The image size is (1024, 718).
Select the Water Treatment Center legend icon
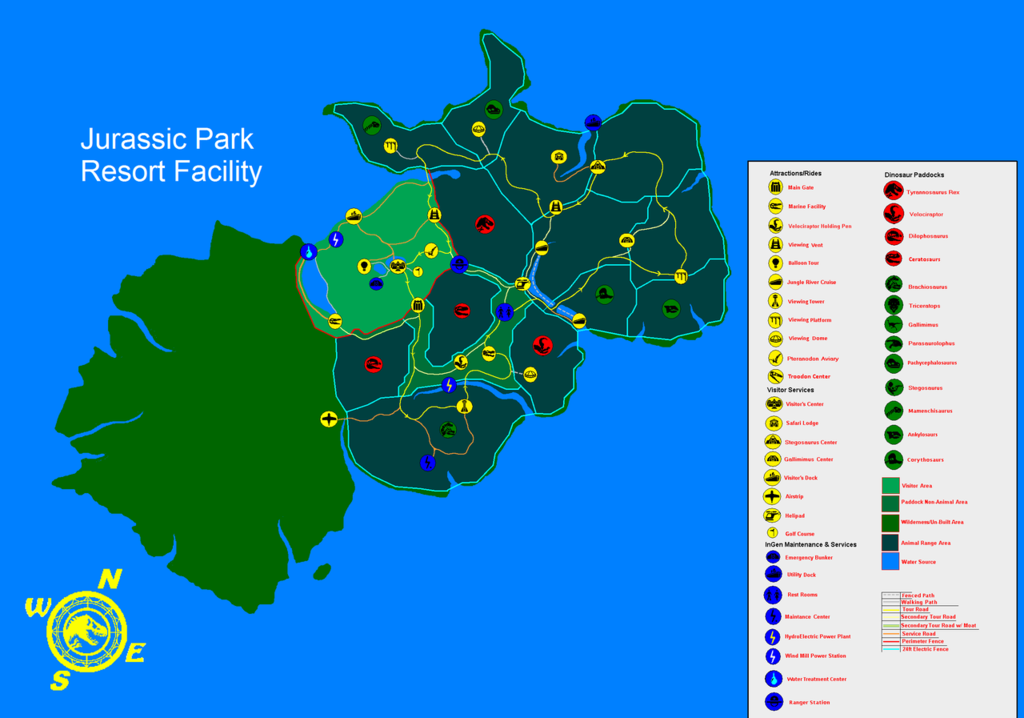774,679
